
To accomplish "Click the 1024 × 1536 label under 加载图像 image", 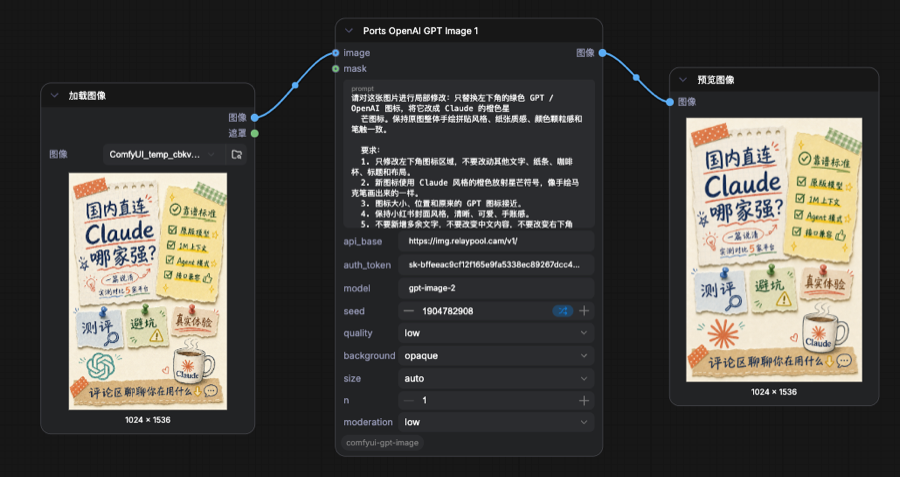I will coord(148,420).
